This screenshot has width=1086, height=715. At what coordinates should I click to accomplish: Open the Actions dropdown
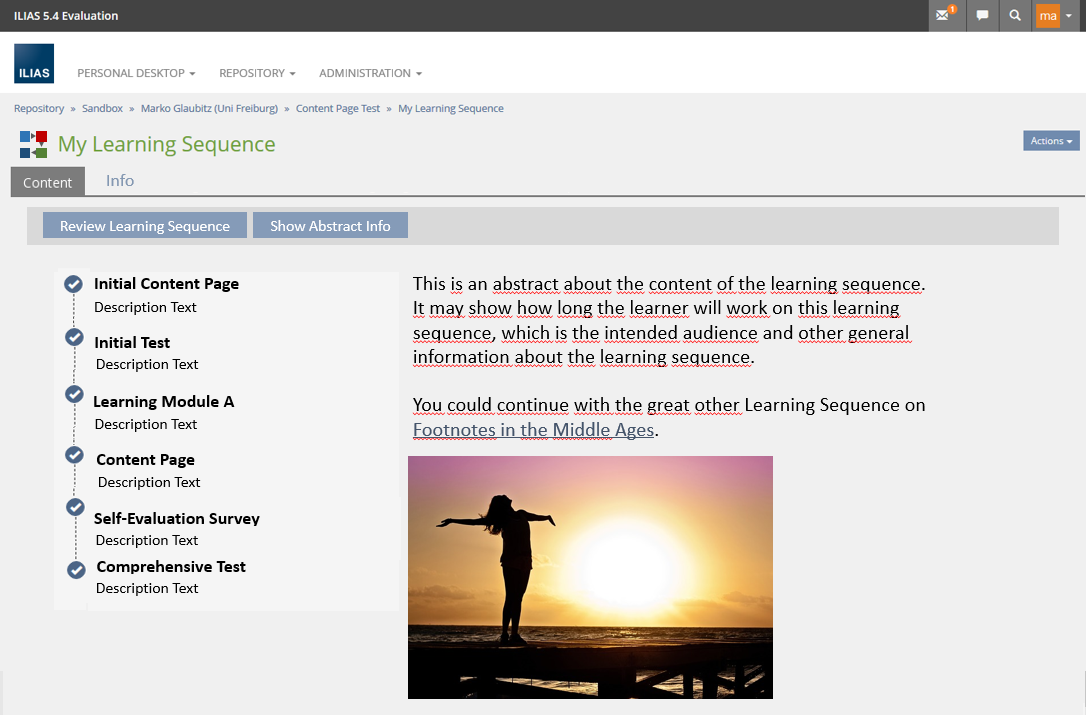point(1051,141)
